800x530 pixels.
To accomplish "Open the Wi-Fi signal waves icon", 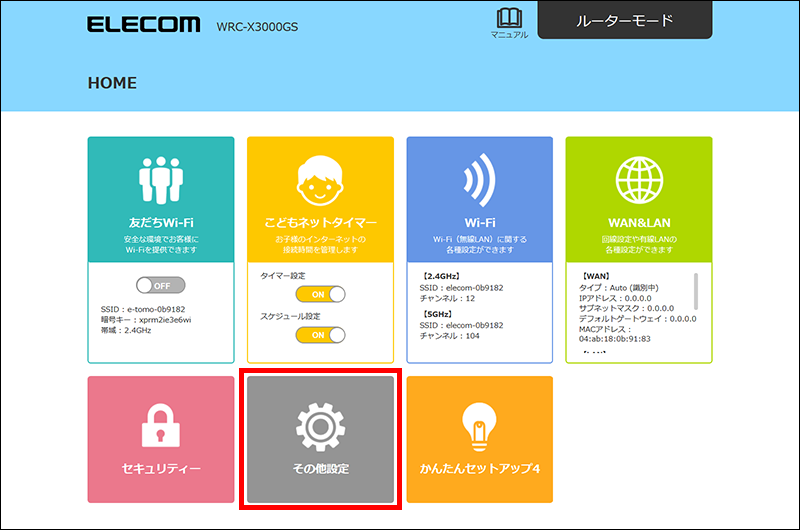I will pyautogui.click(x=480, y=180).
